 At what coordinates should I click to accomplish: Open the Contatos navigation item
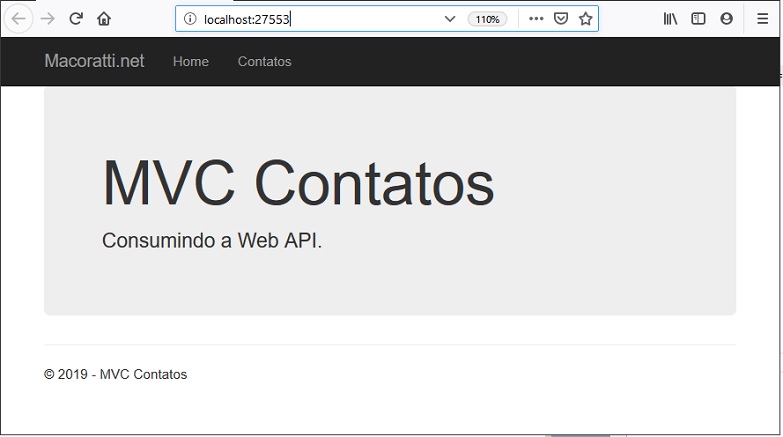[265, 61]
